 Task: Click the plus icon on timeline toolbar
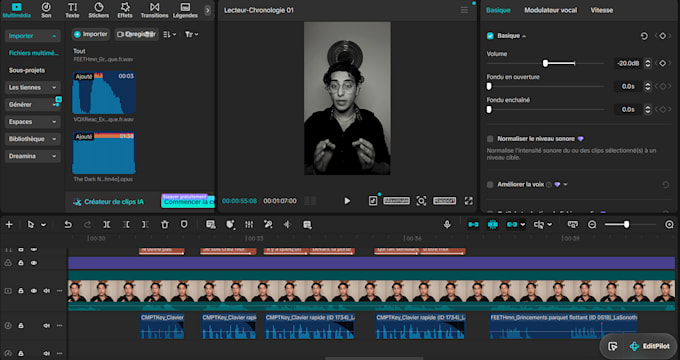pyautogui.click(x=9, y=224)
